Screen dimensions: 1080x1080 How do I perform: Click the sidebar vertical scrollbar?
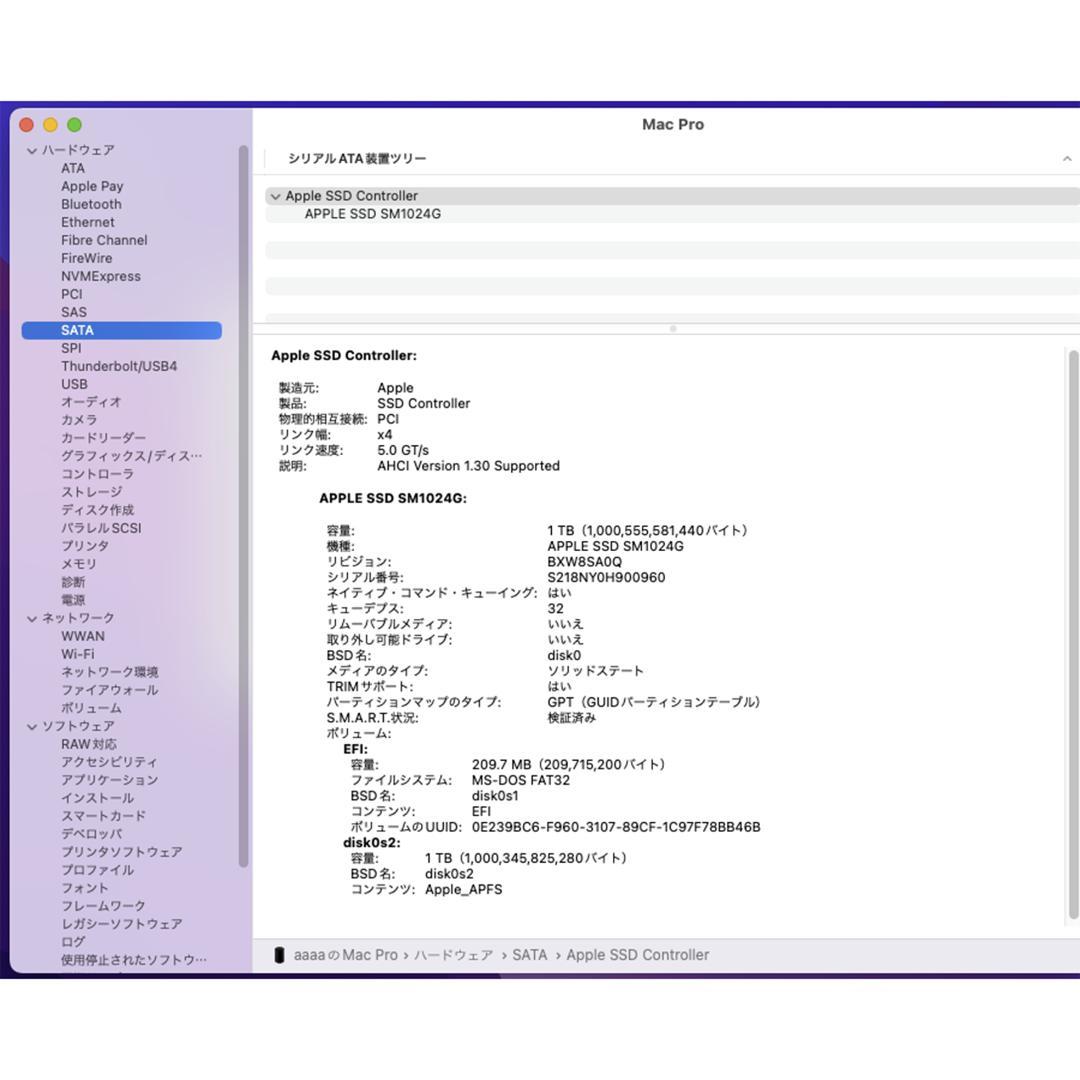pos(243,506)
